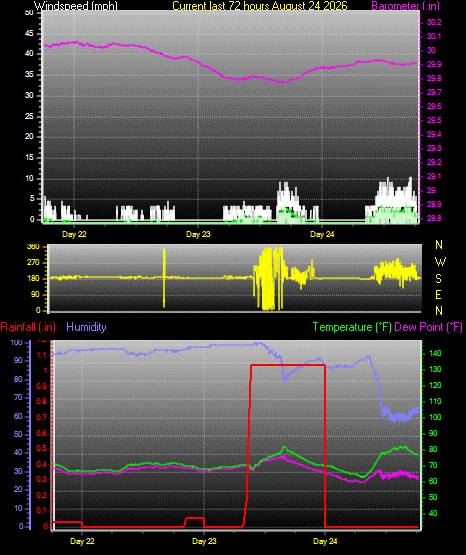Image resolution: width=466 pixels, height=555 pixels.
Task: Click the Dew Point (°F) legend label
Action: pos(428,327)
